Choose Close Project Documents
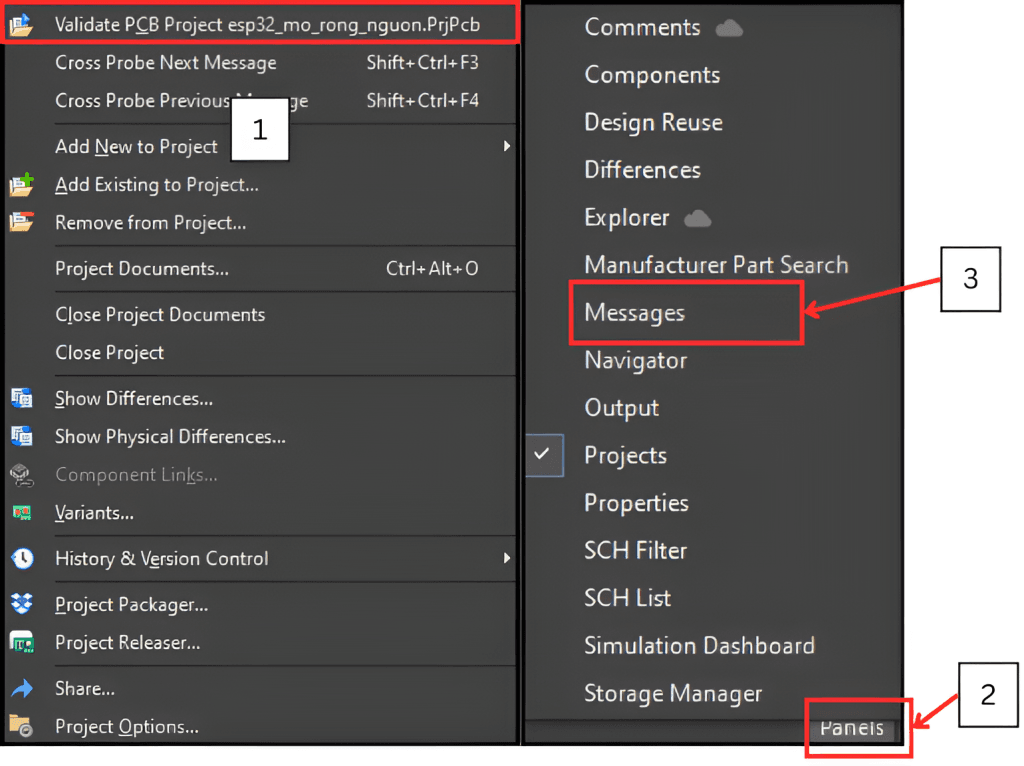Screen dimensions: 1024x766 click(160, 315)
